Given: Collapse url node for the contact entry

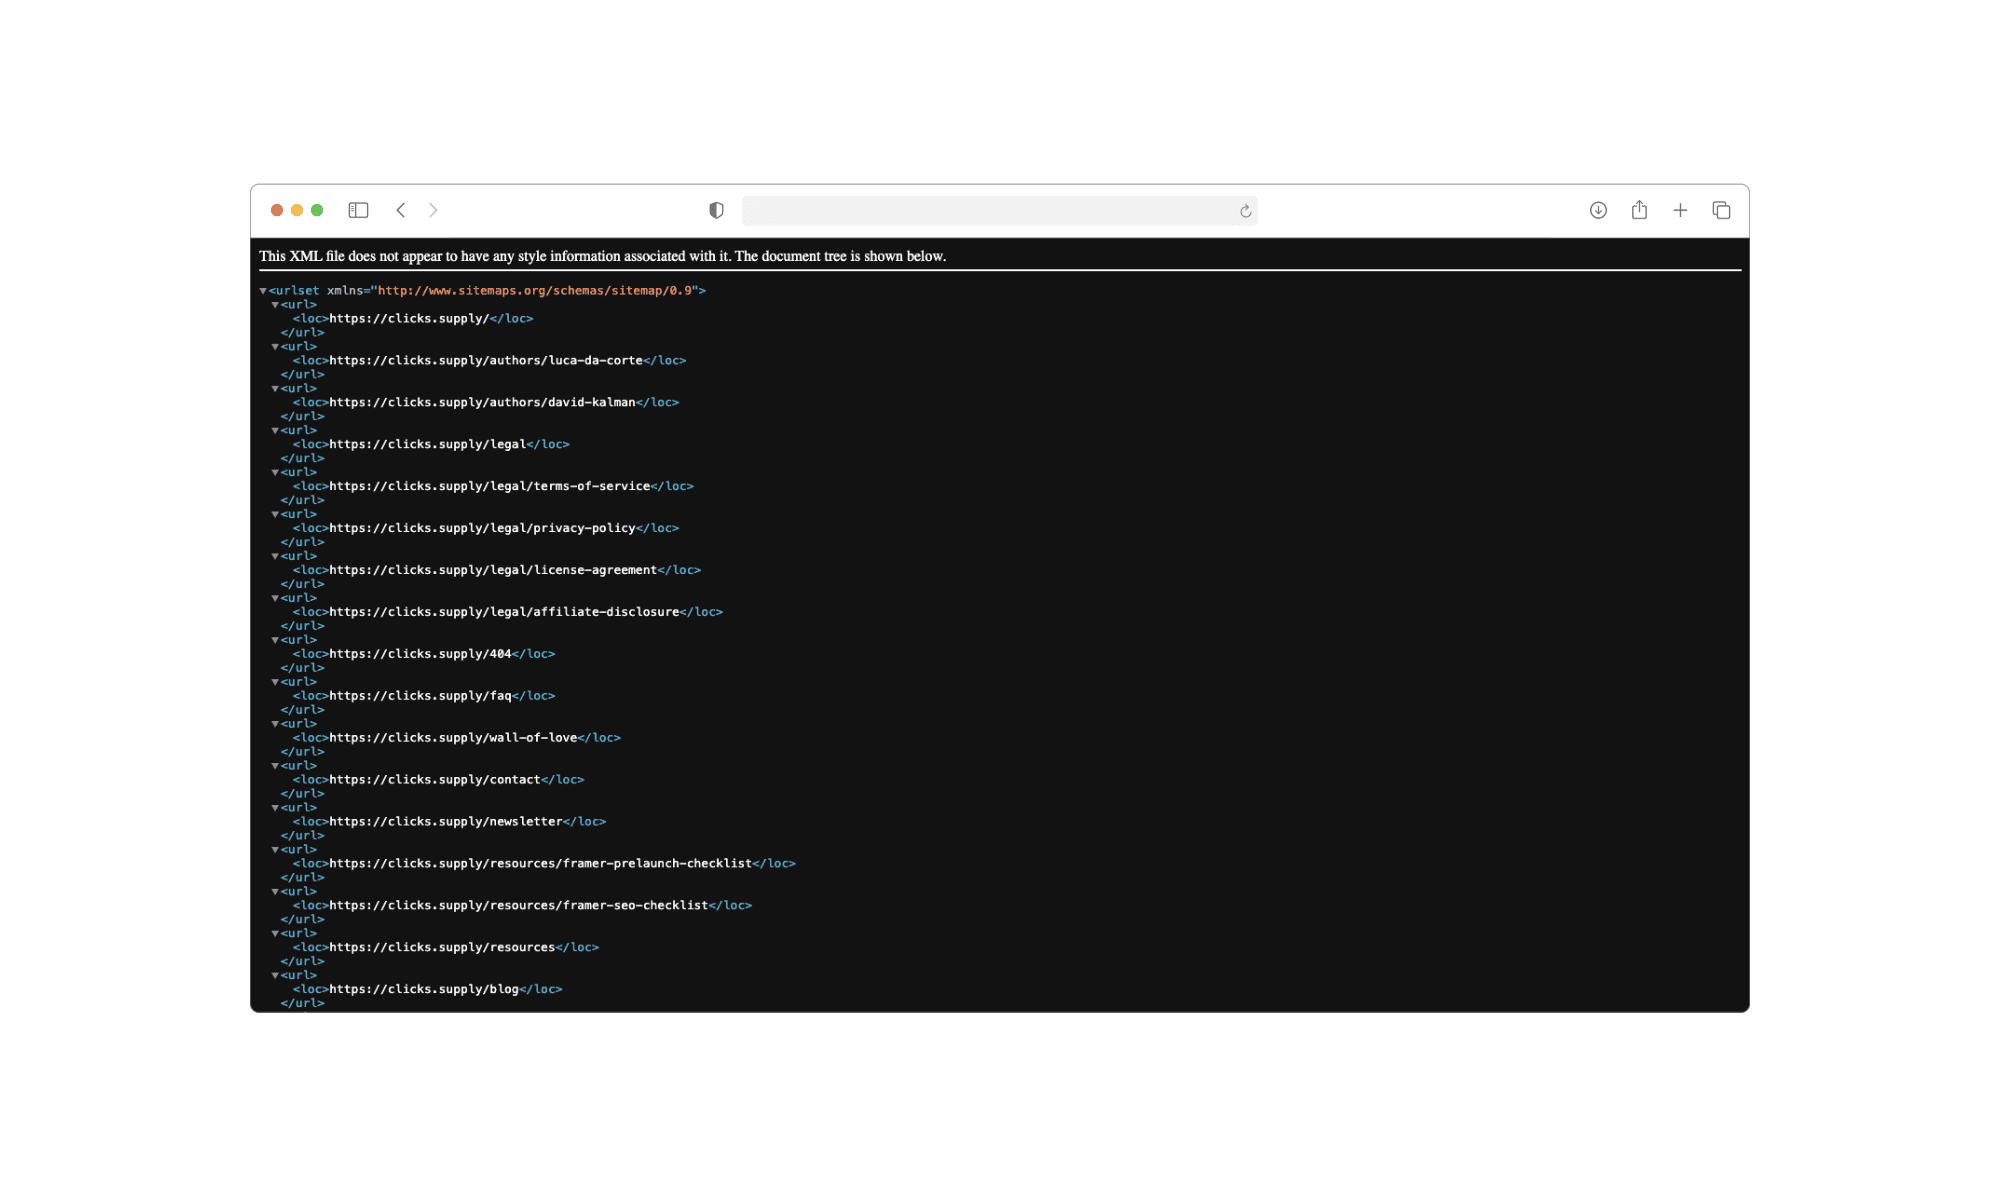Looking at the screenshot, I should pos(275,767).
